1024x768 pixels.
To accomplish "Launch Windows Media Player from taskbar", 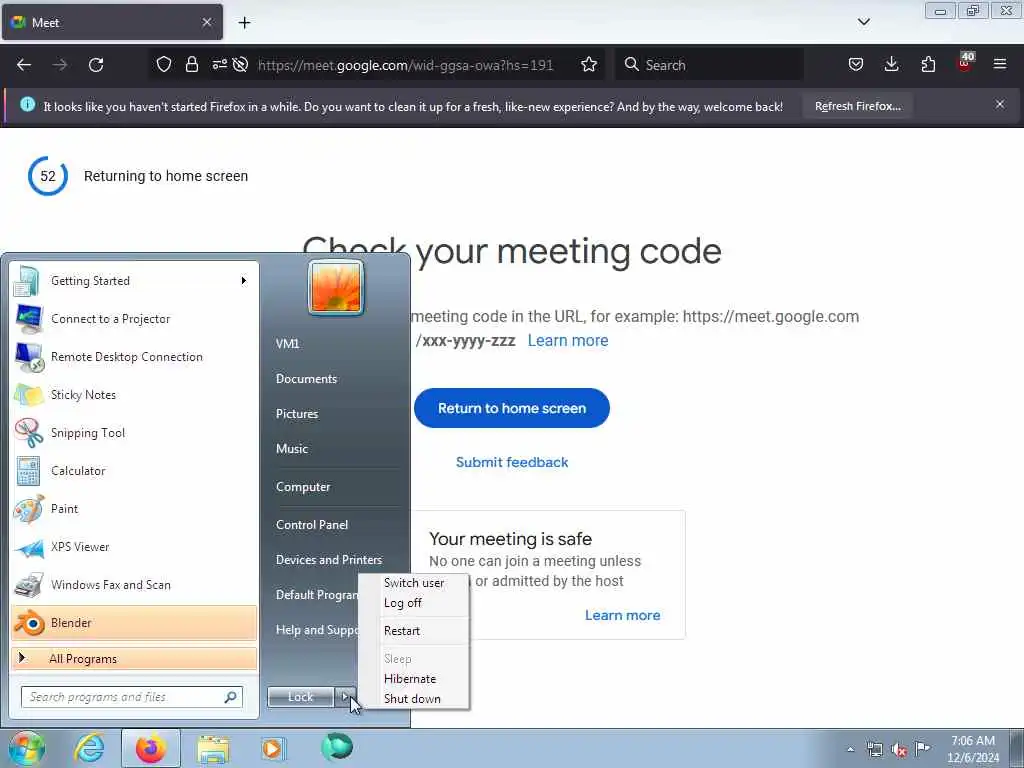I will click(272, 748).
